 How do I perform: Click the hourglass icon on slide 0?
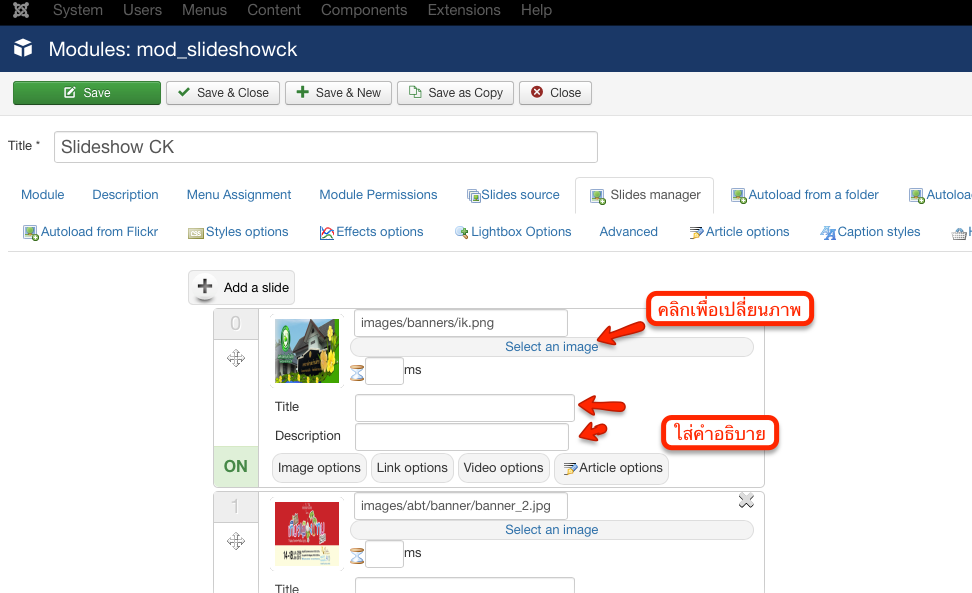pos(357,372)
